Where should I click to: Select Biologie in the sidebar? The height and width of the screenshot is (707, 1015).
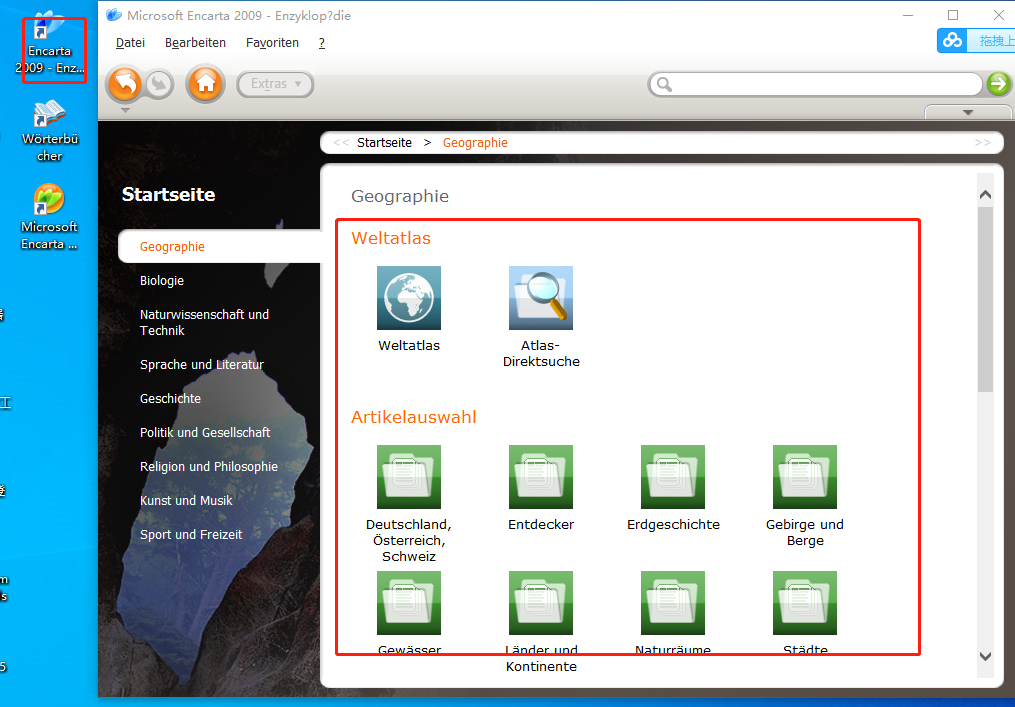coord(162,280)
